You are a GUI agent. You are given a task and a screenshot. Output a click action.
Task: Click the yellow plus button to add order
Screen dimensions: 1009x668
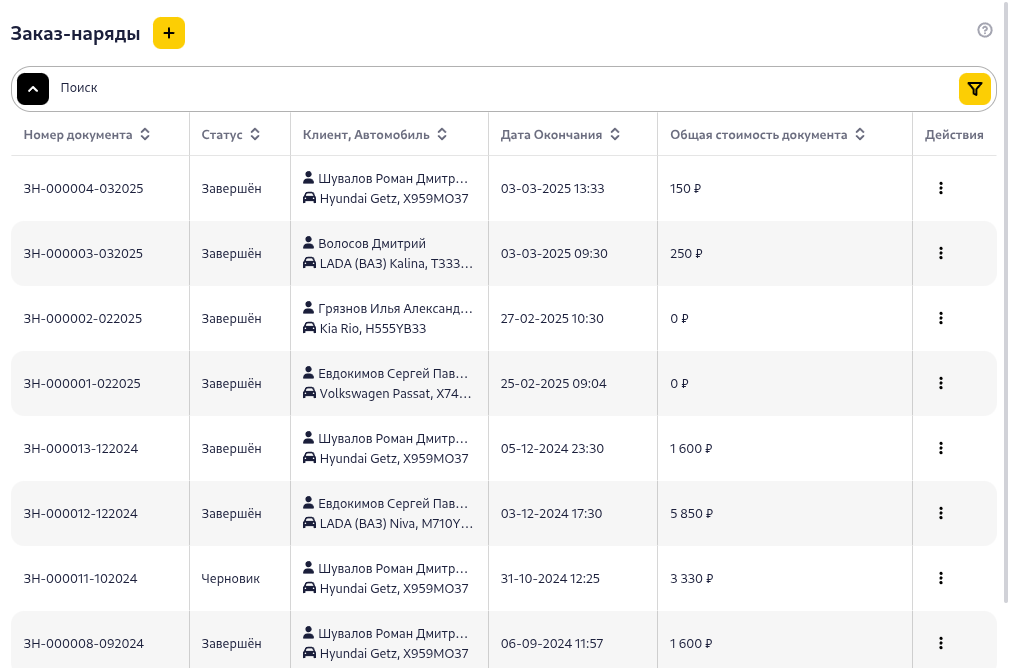[x=169, y=33]
